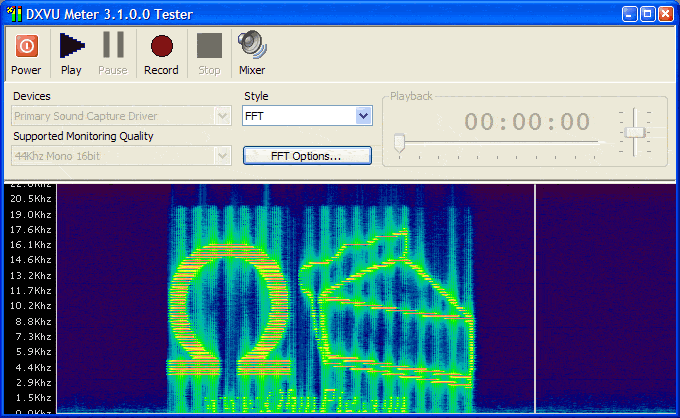Close the DXVU Meter Tester window
The width and height of the screenshot is (680, 418).
pyautogui.click(x=665, y=14)
